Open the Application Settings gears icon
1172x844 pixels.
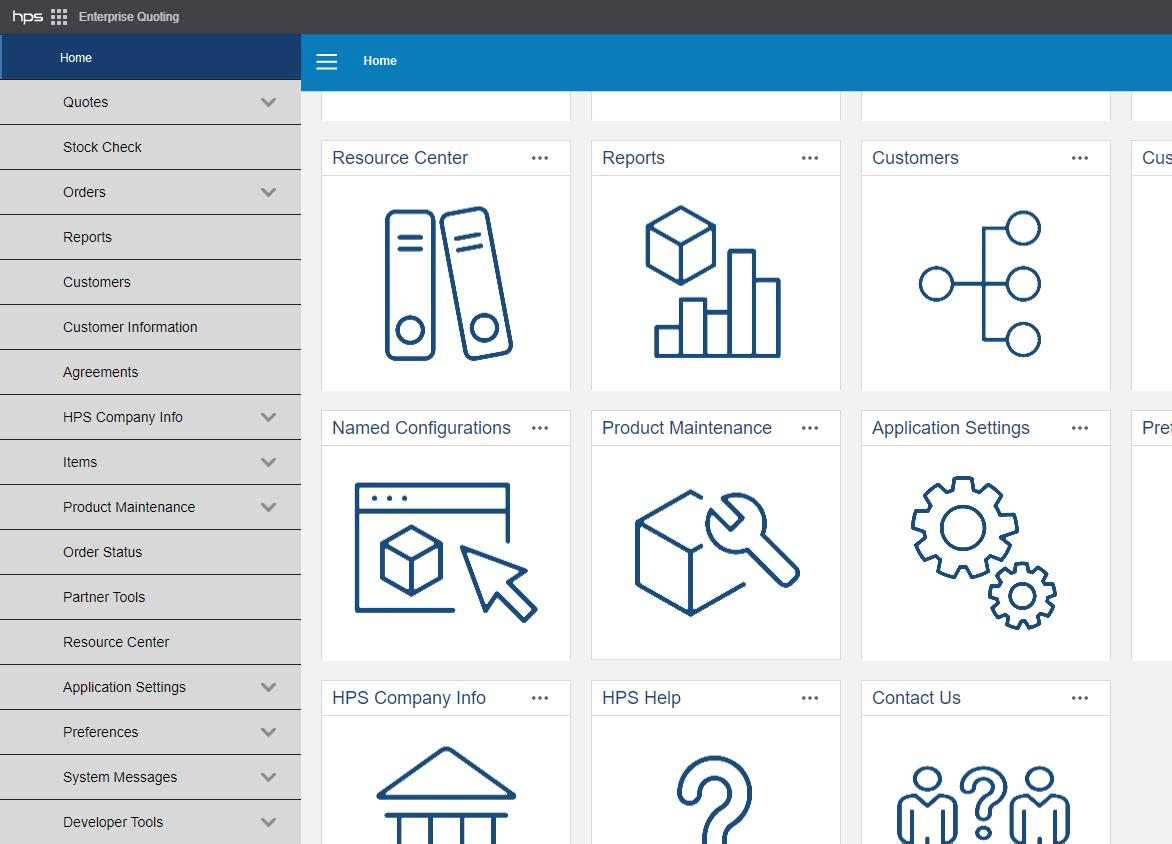984,552
